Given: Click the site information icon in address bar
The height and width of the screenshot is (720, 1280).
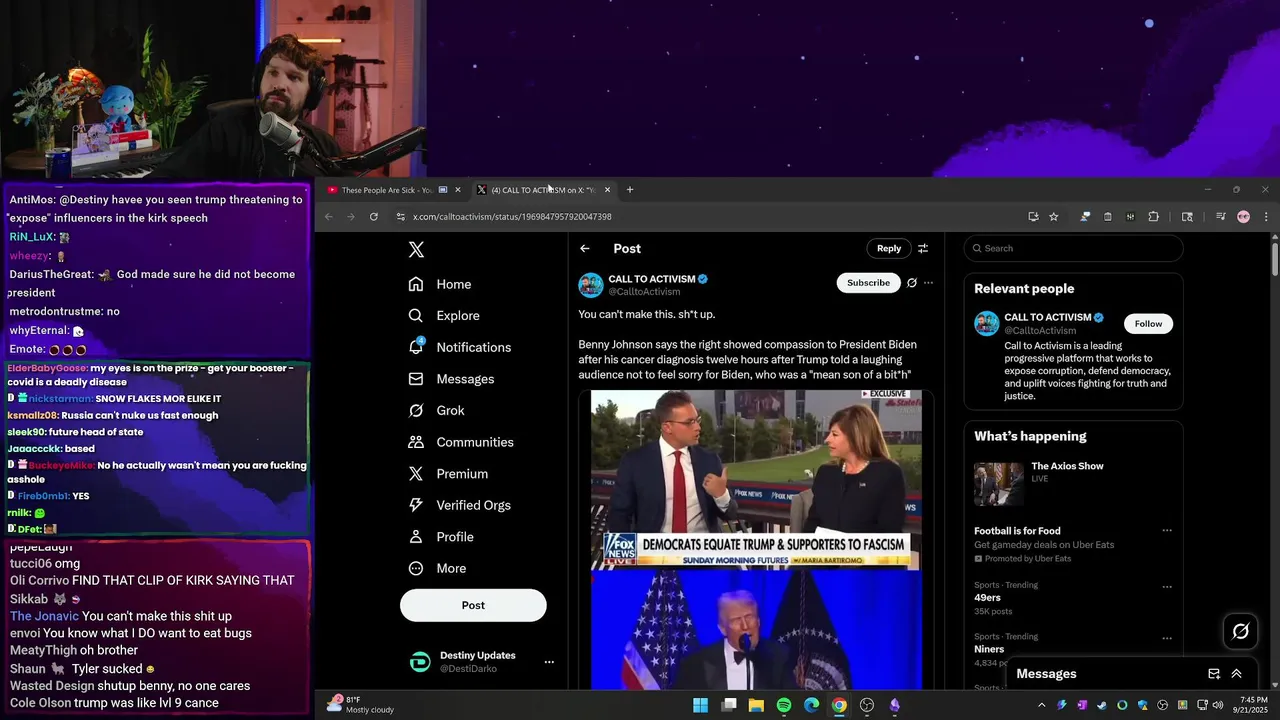Looking at the screenshot, I should coord(401,217).
